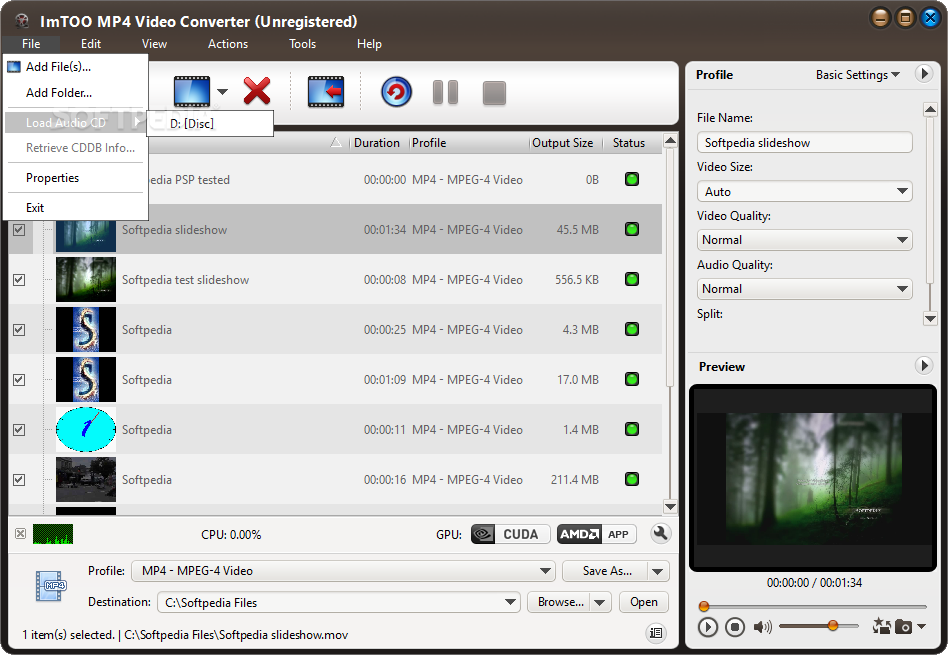Screen dimensions: 948x655
Task: Choose Exit from File menu
Action: point(76,207)
